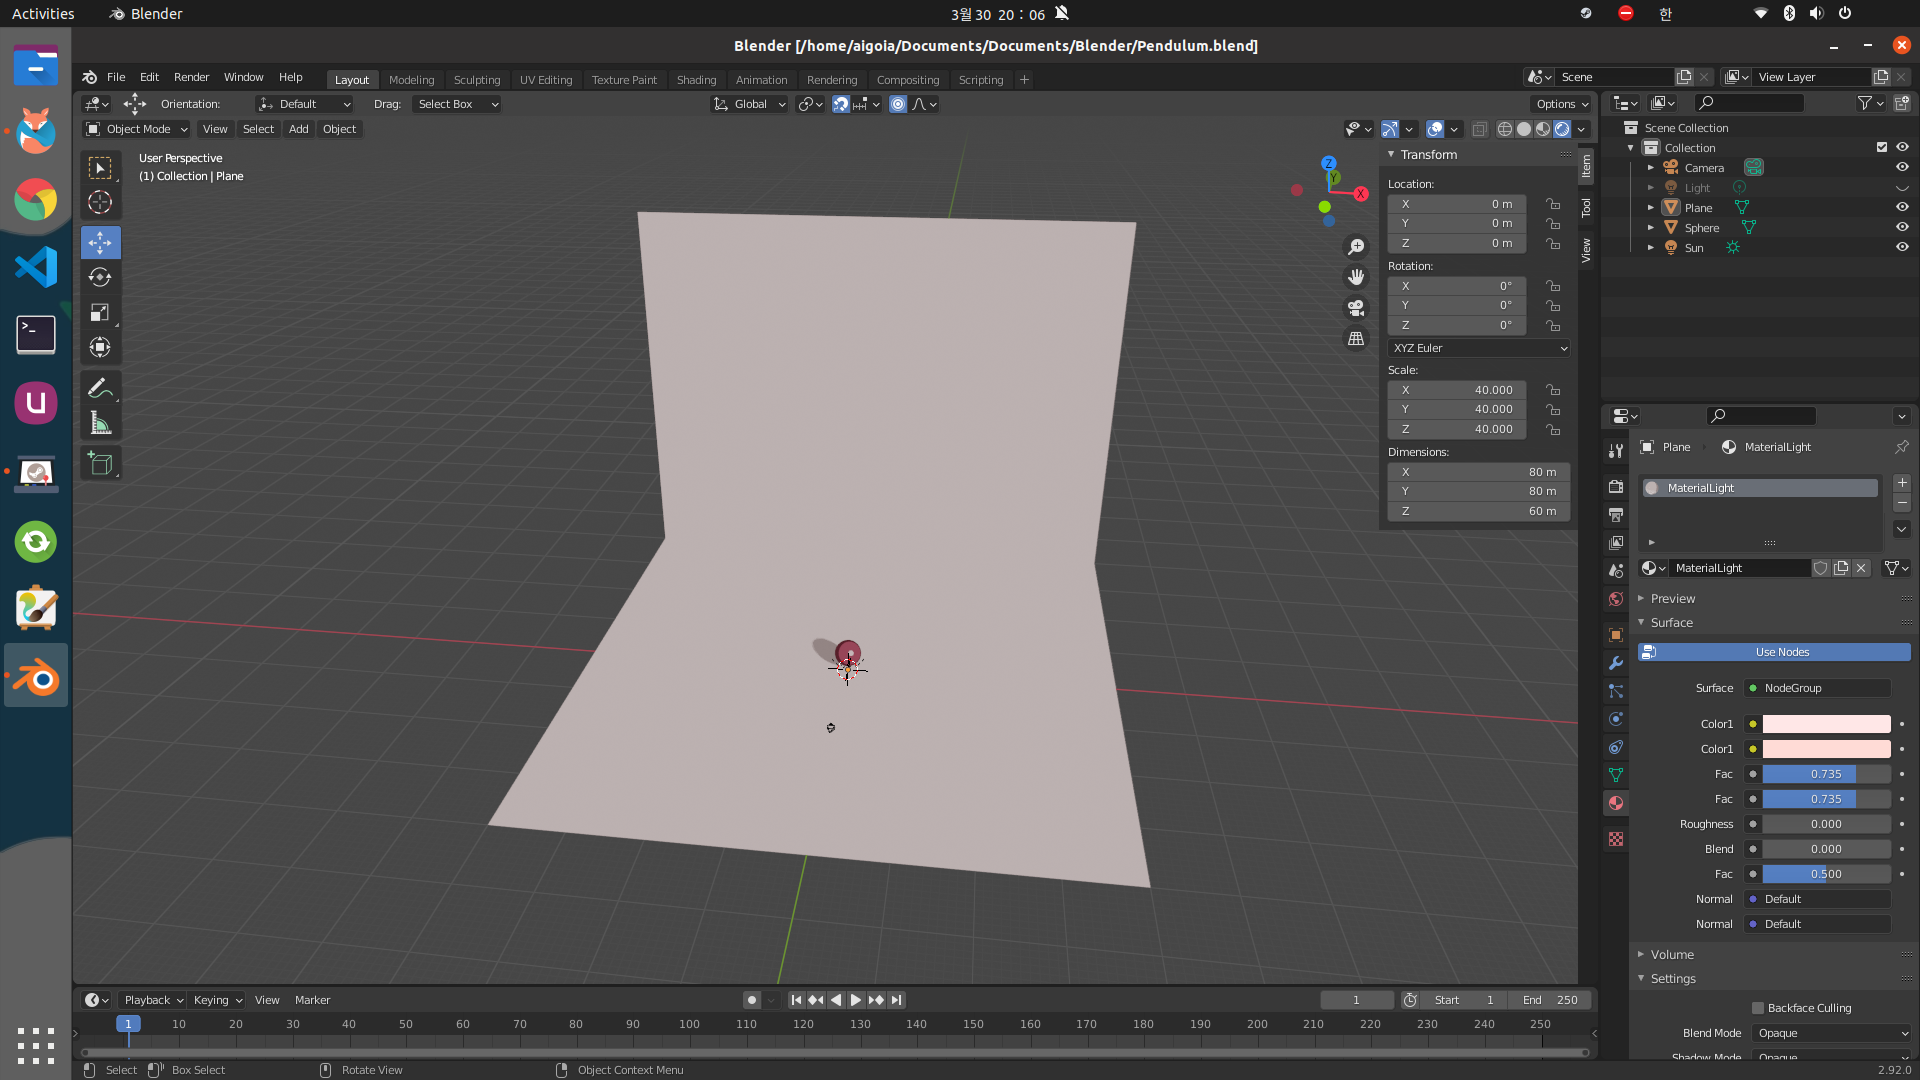Toggle camera view icon in viewport
Screen dimensions: 1920x1080
tap(1356, 308)
